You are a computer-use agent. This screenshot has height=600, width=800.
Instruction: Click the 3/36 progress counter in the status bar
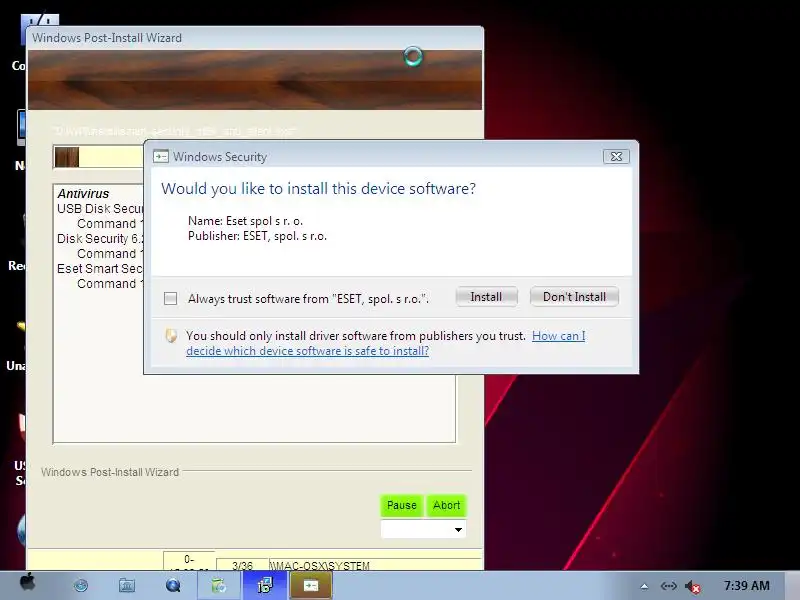tap(242, 565)
